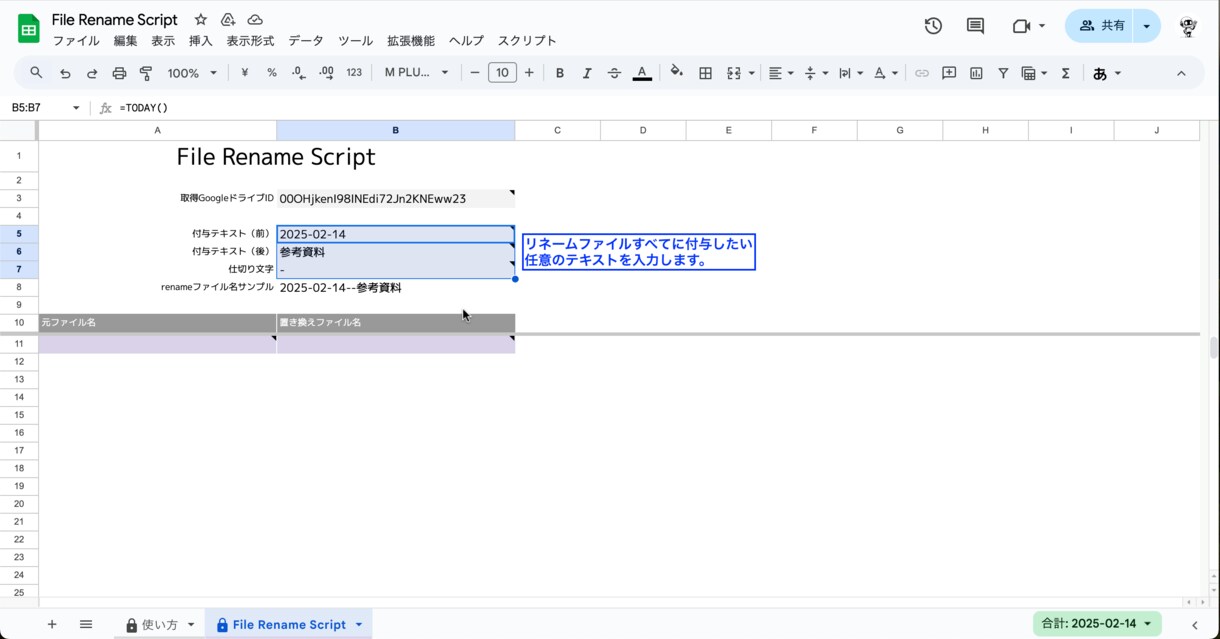The image size is (1220, 639).
Task: Undo the last action
Action: (65, 73)
